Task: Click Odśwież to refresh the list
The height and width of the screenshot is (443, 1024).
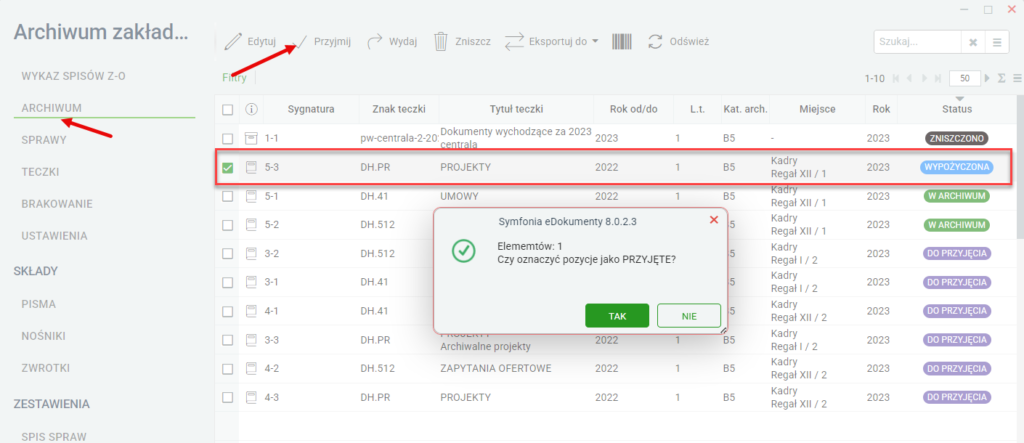Action: tap(679, 42)
